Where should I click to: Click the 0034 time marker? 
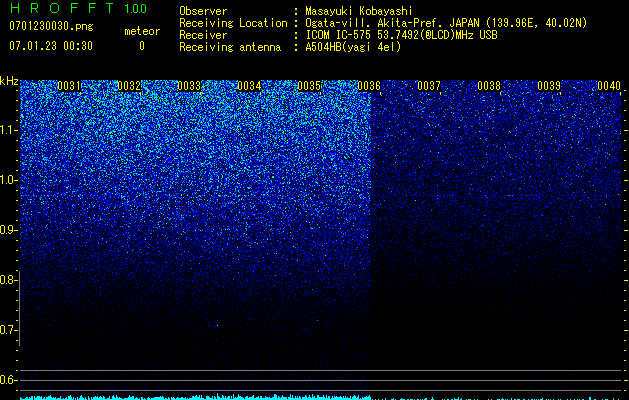[249, 86]
